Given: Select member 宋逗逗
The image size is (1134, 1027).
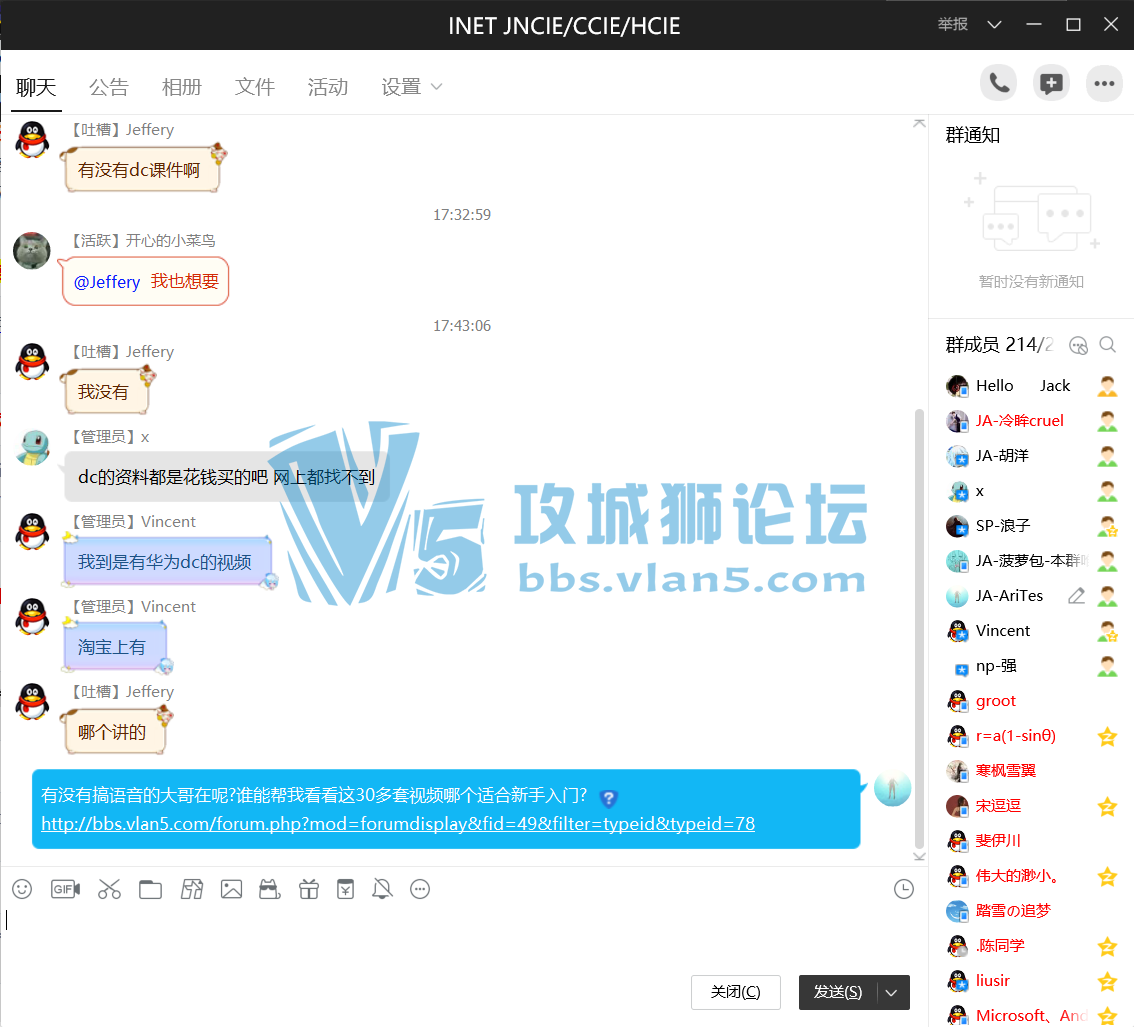Looking at the screenshot, I should pyautogui.click(x=1031, y=806).
